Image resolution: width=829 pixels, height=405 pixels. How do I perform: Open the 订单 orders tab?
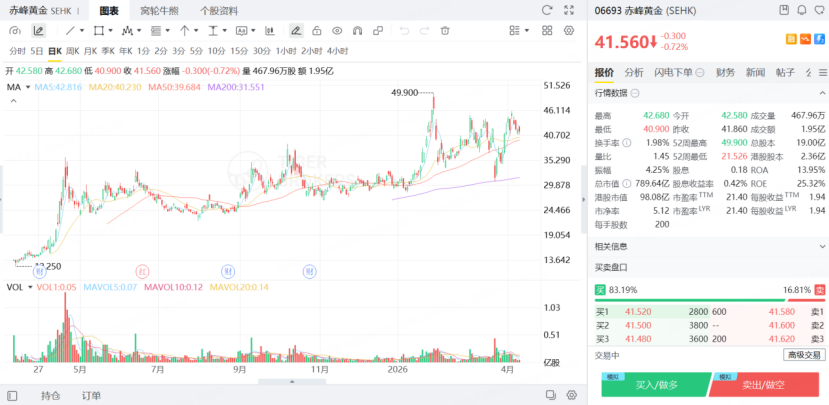coord(91,395)
